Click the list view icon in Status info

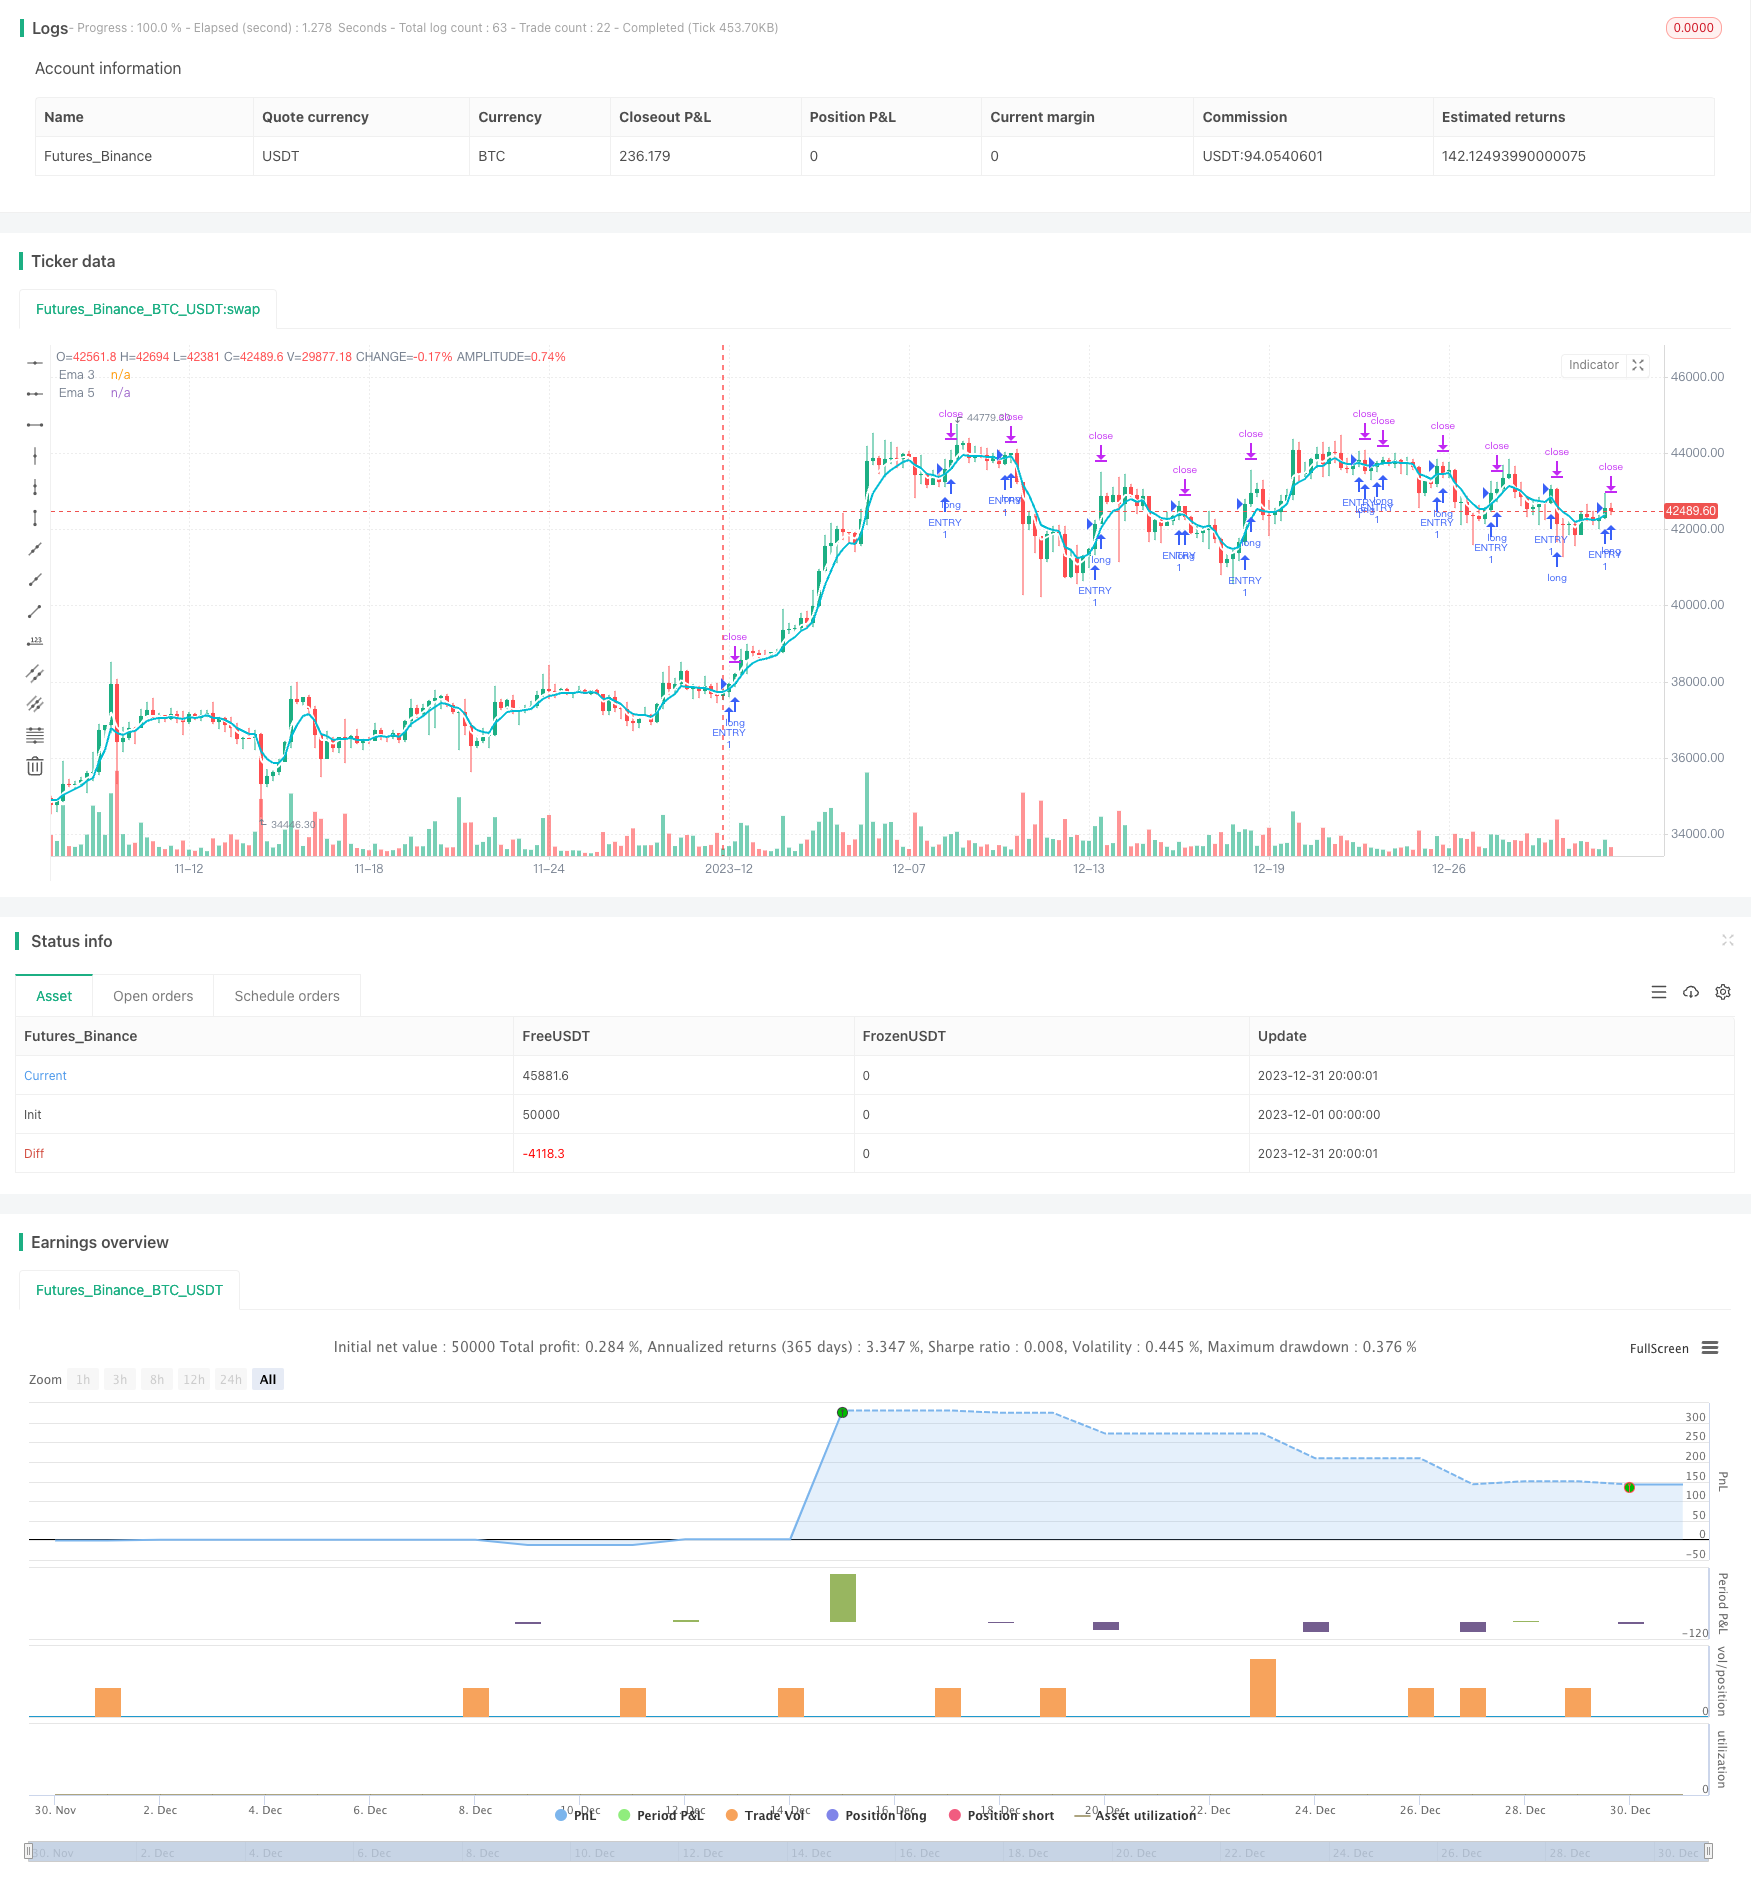click(1659, 992)
